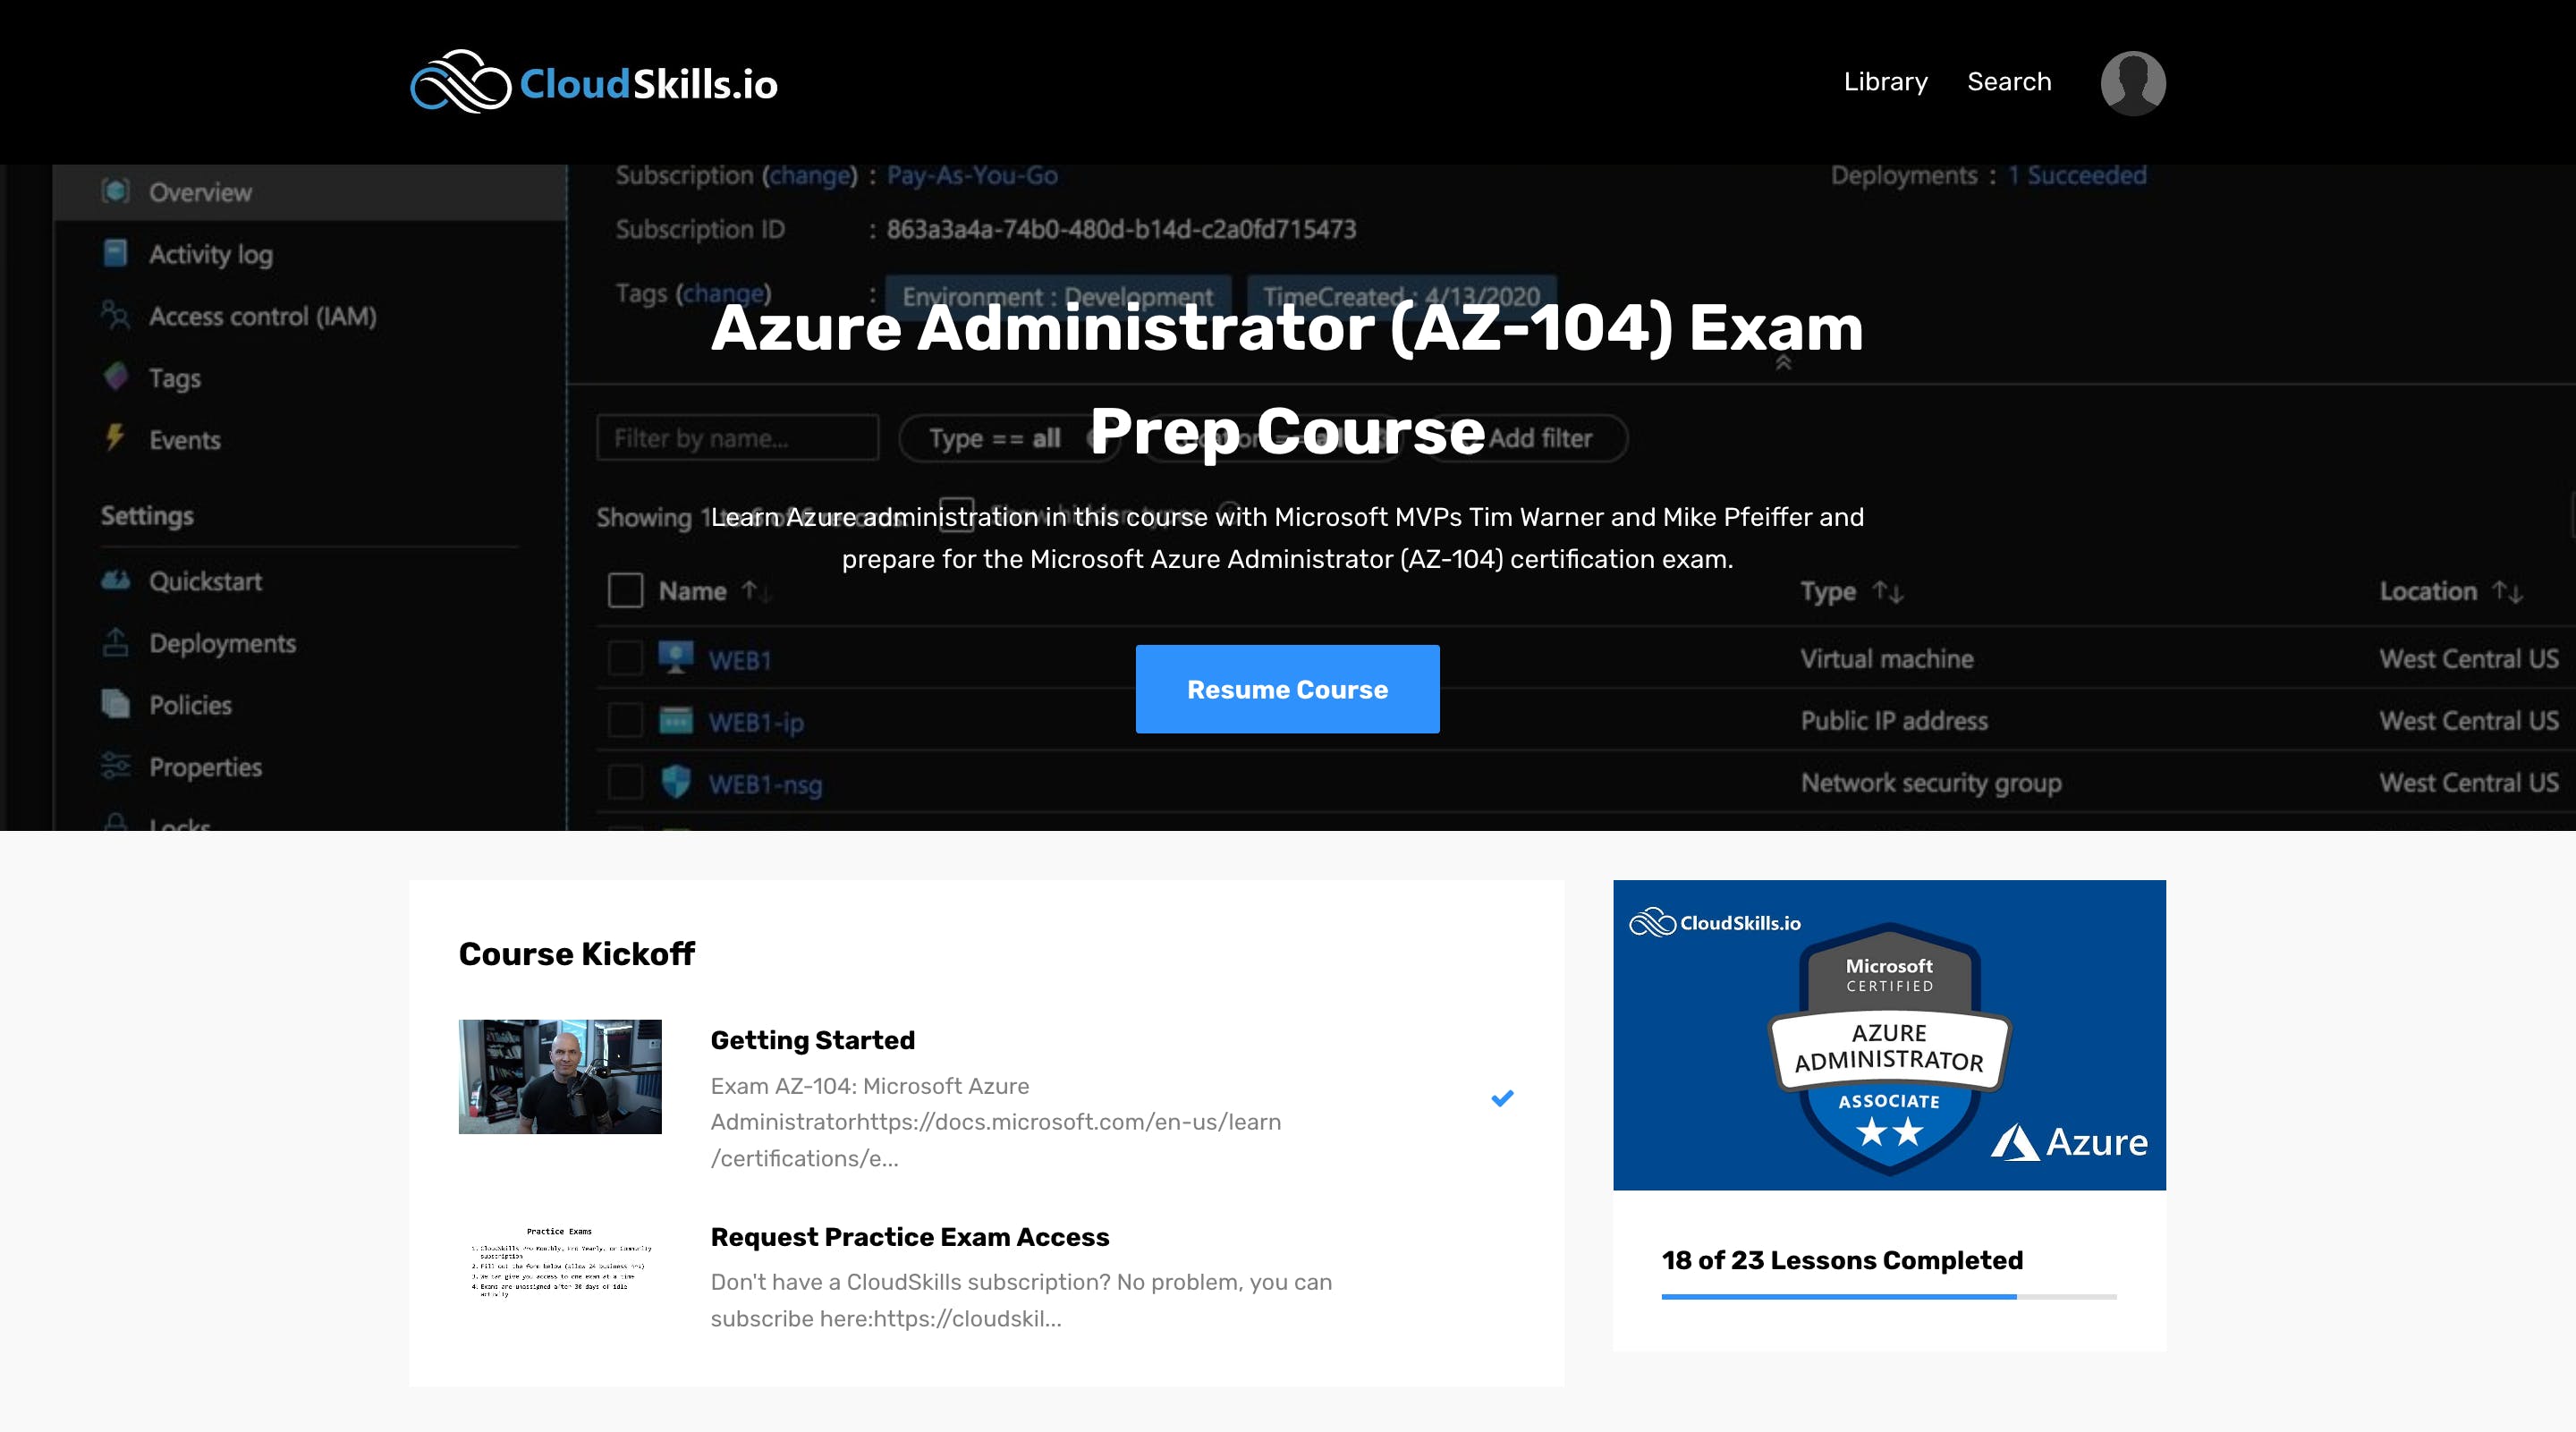
Task: Click the Policies icon in sidebar
Action: [x=116, y=702]
